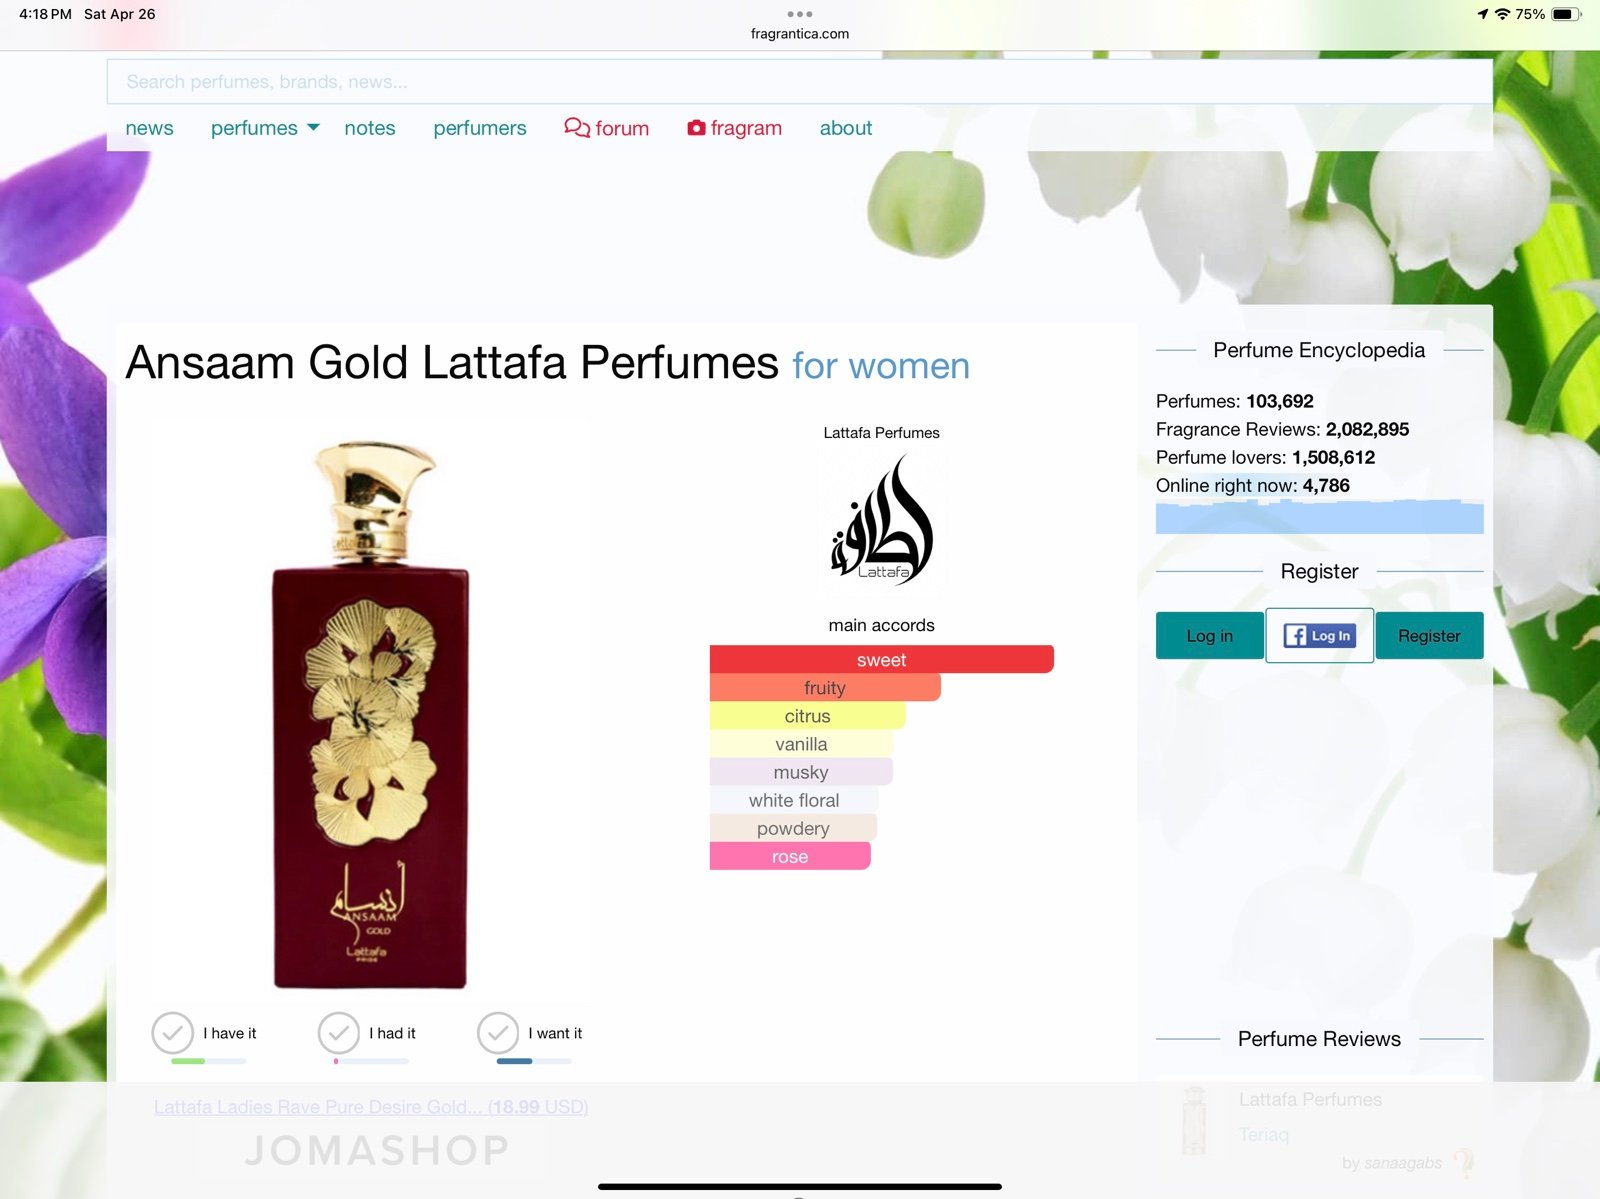The height and width of the screenshot is (1199, 1600).
Task: Click the search perfumes input field
Action: pyautogui.click(x=799, y=82)
